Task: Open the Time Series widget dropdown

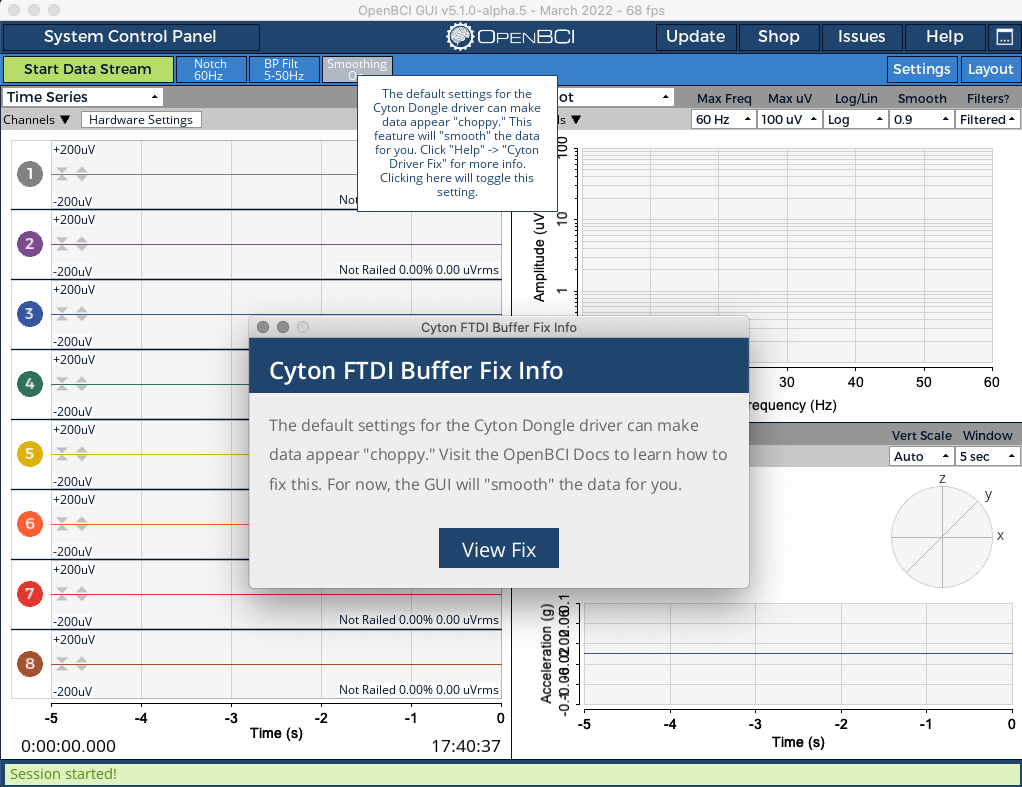Action: [x=82, y=96]
